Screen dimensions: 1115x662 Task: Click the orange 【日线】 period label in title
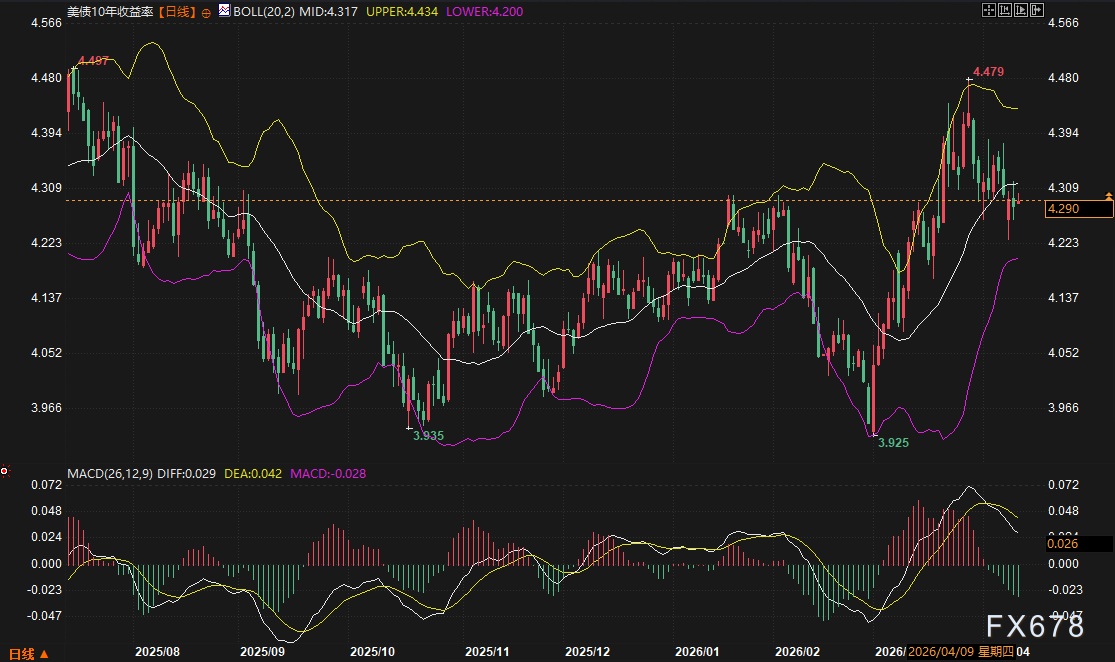coord(177,11)
